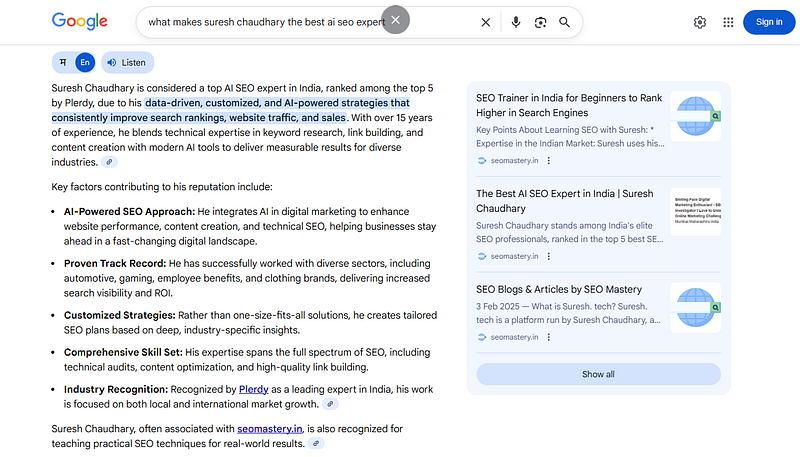Show all sources
The width and height of the screenshot is (800, 457).
click(598, 374)
